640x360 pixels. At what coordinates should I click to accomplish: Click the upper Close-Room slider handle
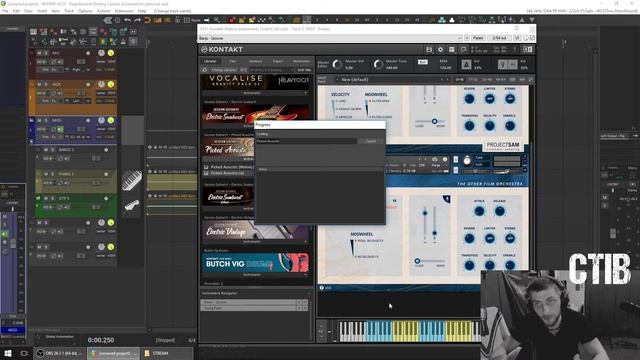(434, 121)
